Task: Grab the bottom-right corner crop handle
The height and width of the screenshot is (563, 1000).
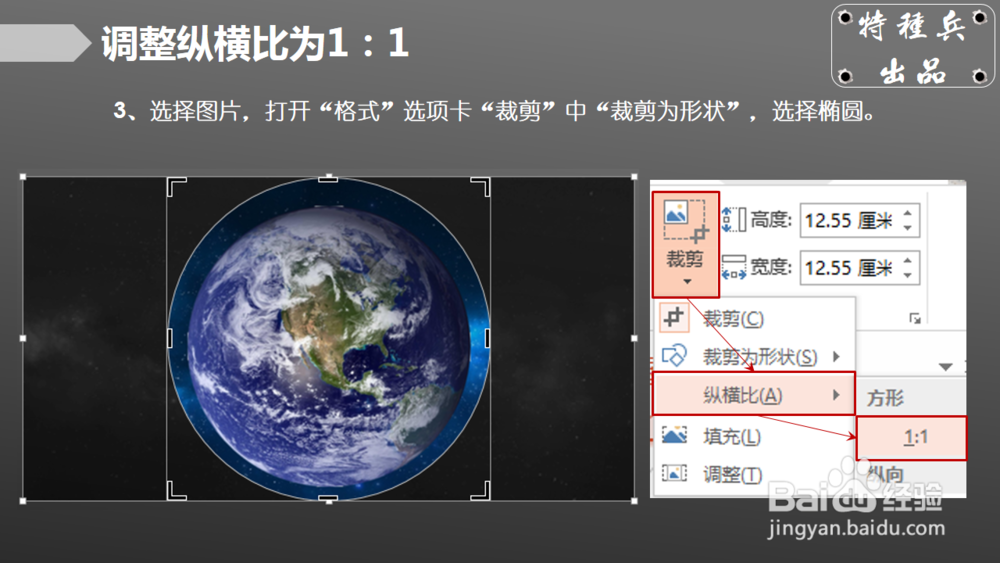Action: pos(482,491)
